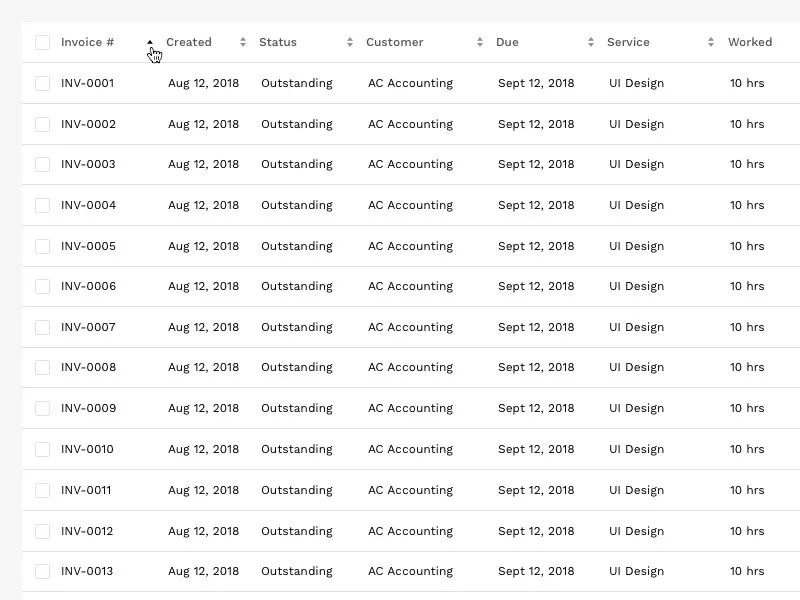Click Outstanding status of INV-0001
800x600 pixels.
click(x=297, y=83)
